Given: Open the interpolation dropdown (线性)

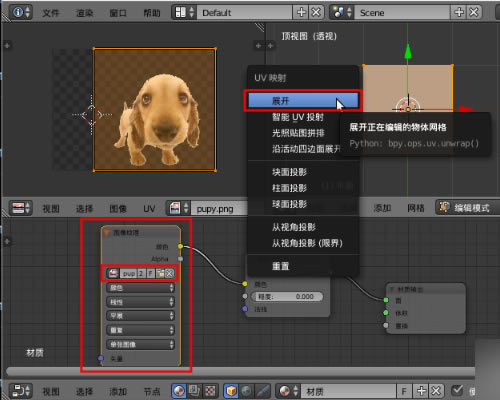Looking at the screenshot, I should point(140,302).
